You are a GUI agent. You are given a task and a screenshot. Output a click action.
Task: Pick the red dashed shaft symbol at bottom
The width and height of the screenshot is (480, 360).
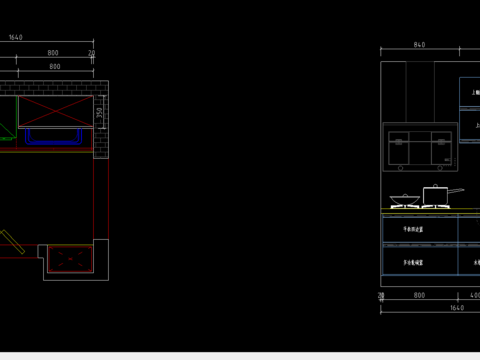70,259
